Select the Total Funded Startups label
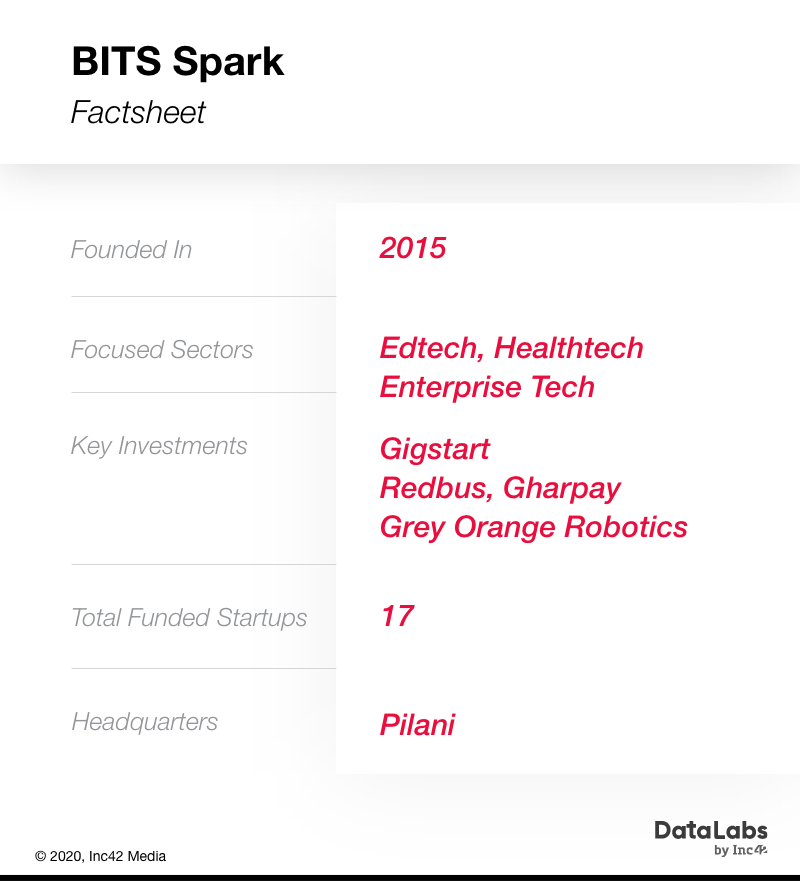The height and width of the screenshot is (881, 800). pyautogui.click(x=189, y=617)
